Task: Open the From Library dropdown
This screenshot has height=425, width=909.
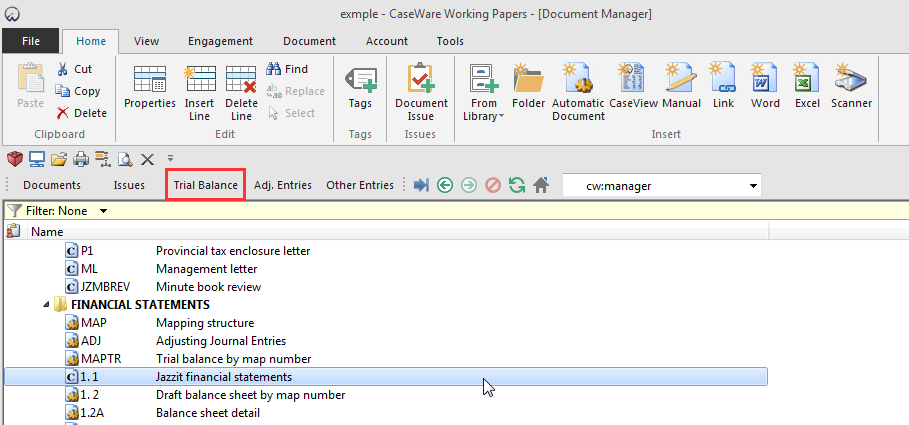Action: 483,93
